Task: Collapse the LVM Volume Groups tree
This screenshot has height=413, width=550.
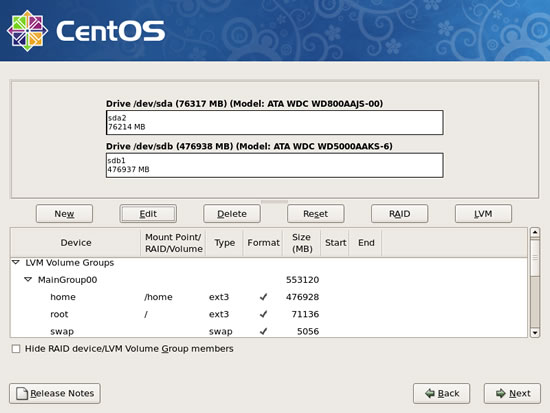Action: point(16,262)
